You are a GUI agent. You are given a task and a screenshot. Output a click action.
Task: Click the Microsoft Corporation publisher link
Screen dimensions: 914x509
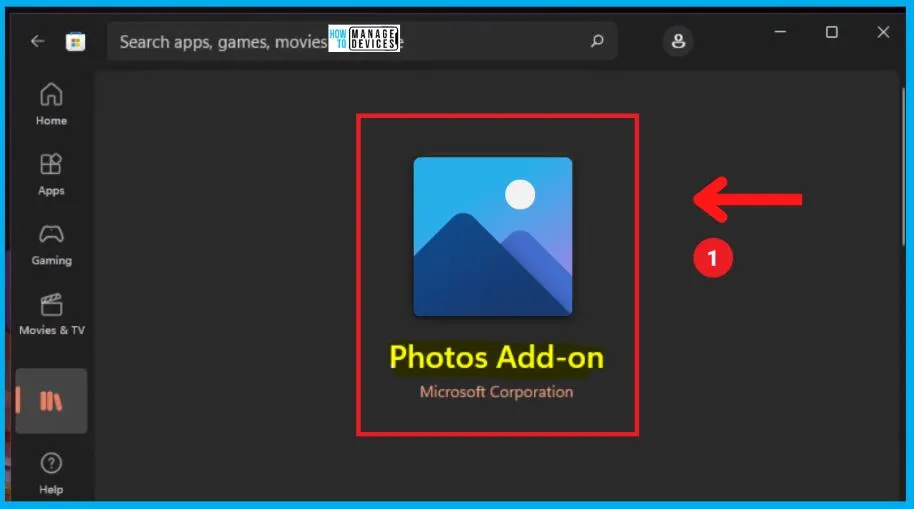click(497, 392)
